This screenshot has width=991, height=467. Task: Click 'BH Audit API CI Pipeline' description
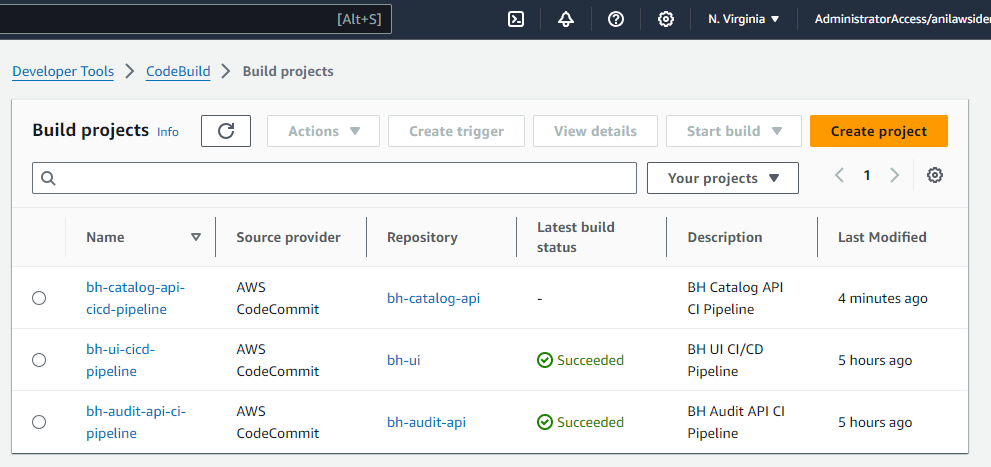[736, 422]
